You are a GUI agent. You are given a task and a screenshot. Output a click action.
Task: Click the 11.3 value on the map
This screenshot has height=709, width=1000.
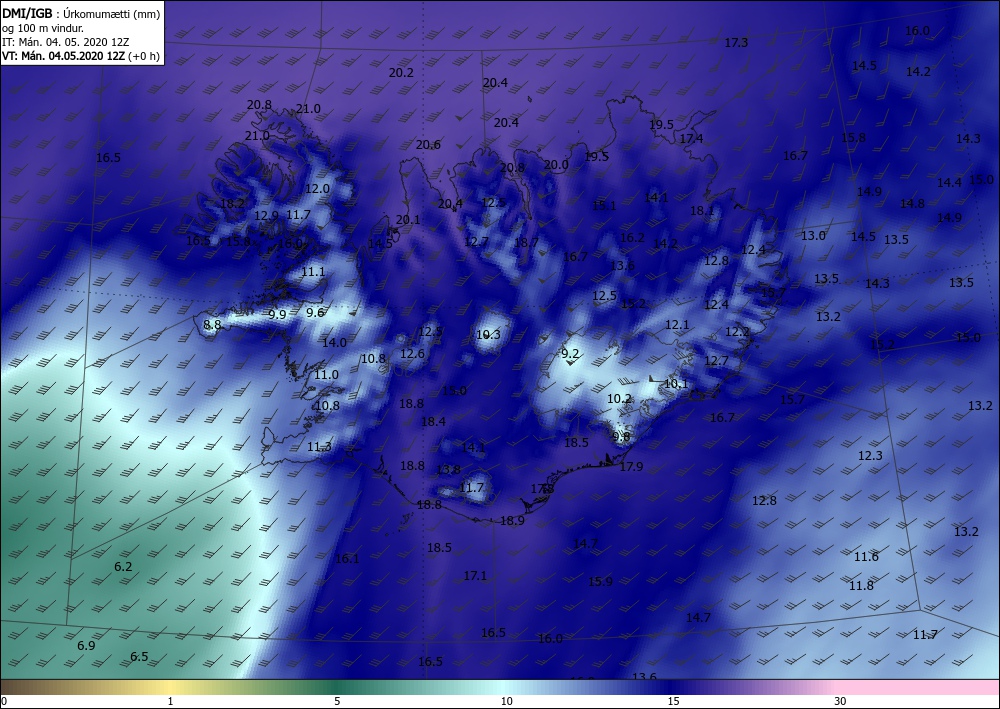coord(320,447)
